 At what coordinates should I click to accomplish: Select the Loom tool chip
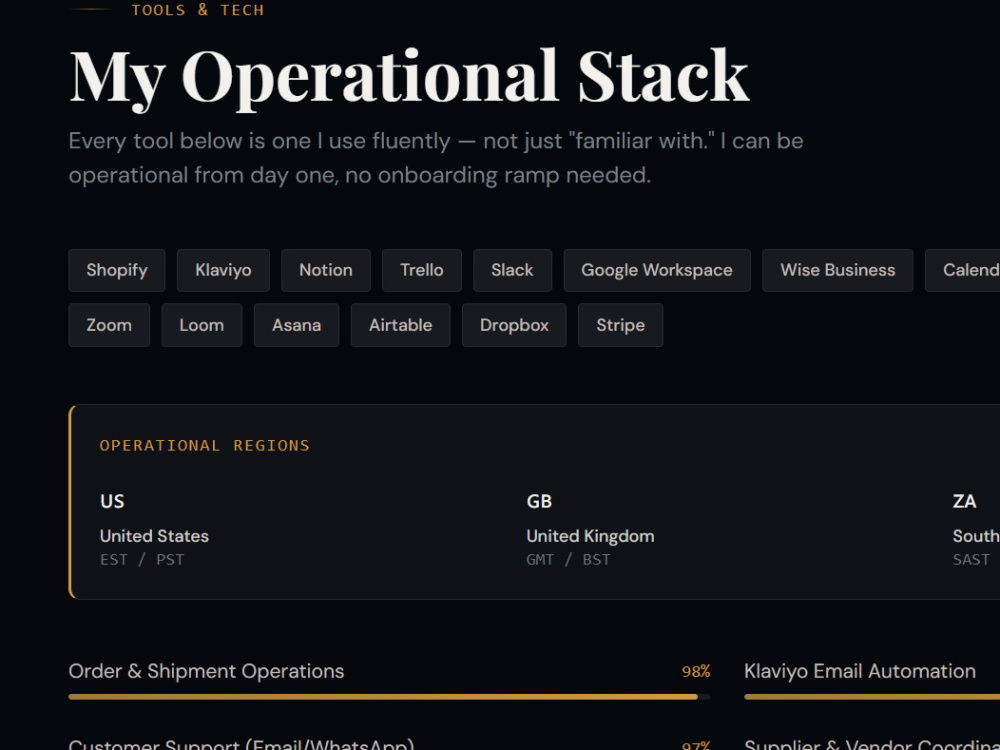(202, 325)
